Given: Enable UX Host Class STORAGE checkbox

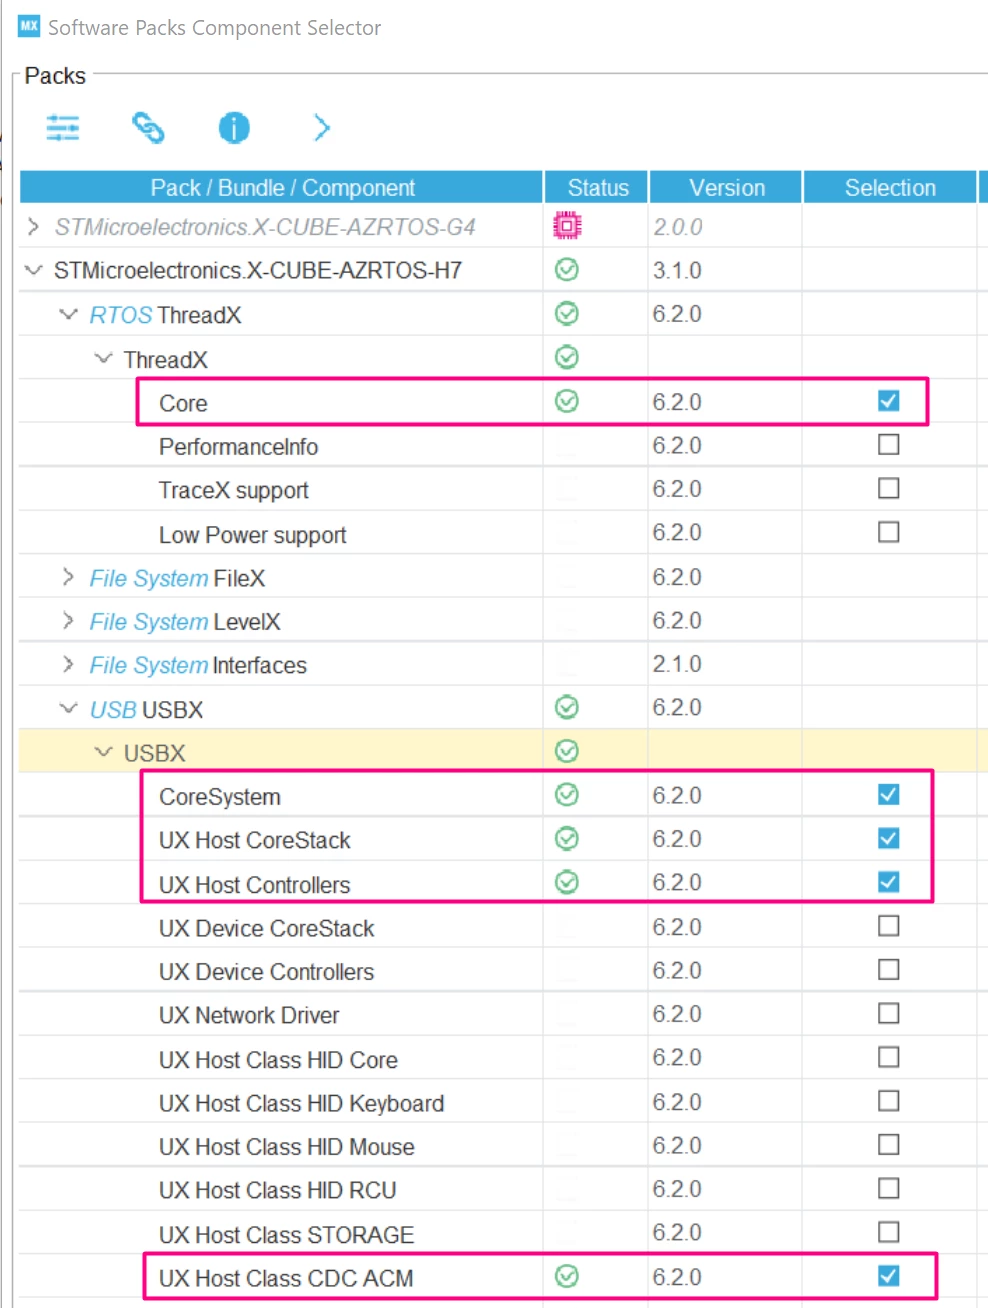Looking at the screenshot, I should (x=888, y=1232).
